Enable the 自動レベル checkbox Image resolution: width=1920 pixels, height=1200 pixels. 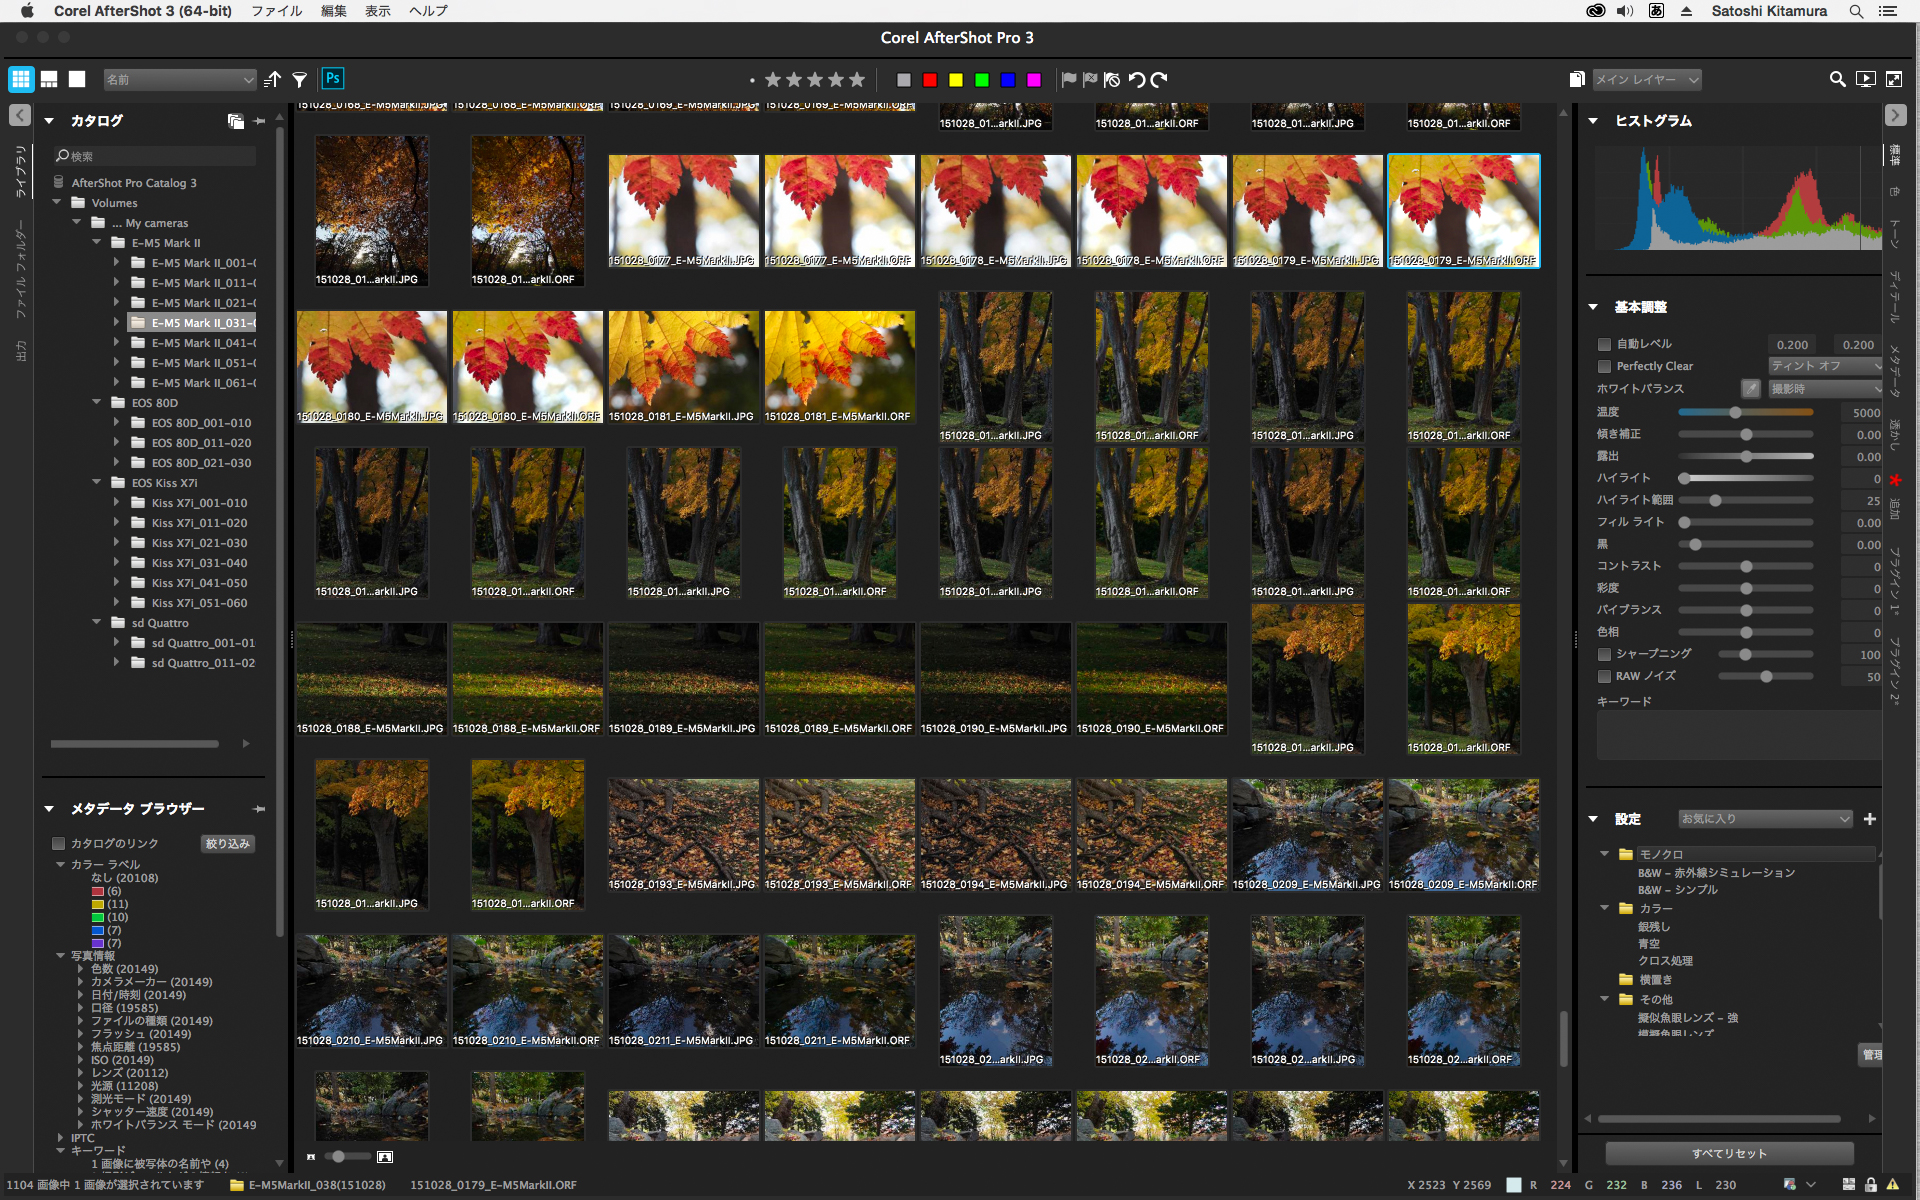[x=1604, y=344]
